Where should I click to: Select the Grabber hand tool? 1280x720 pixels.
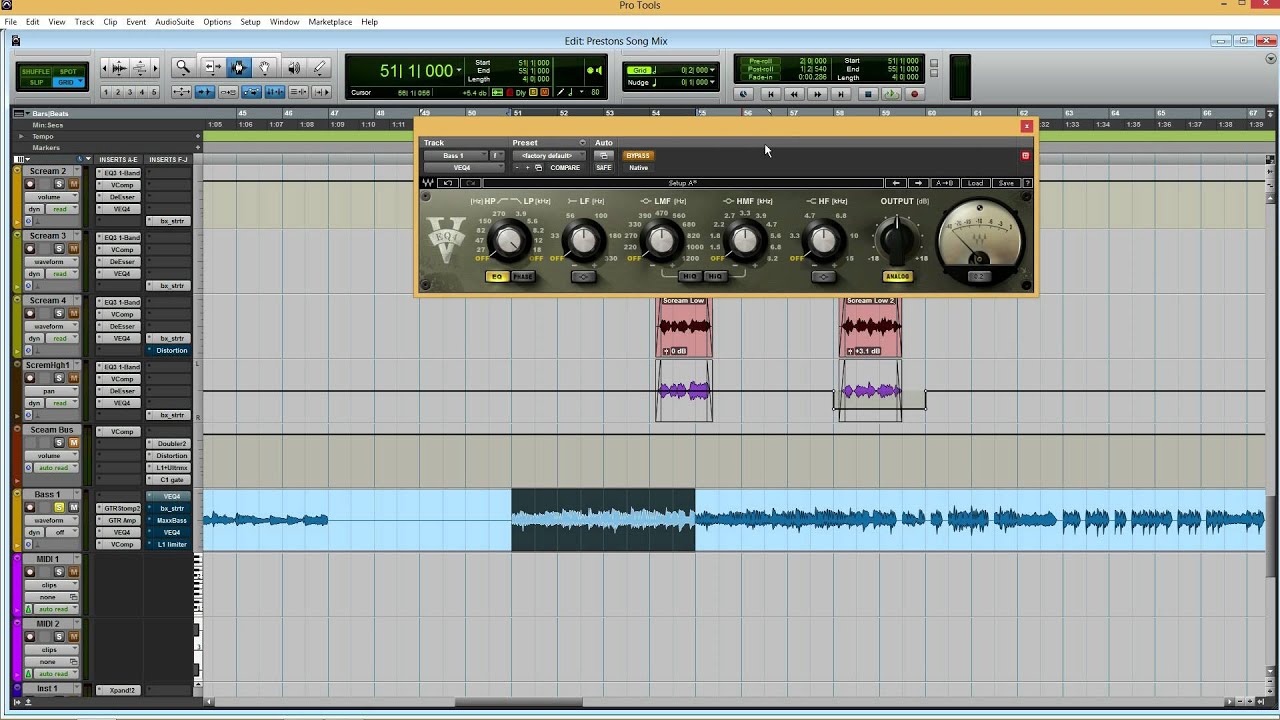pos(265,68)
